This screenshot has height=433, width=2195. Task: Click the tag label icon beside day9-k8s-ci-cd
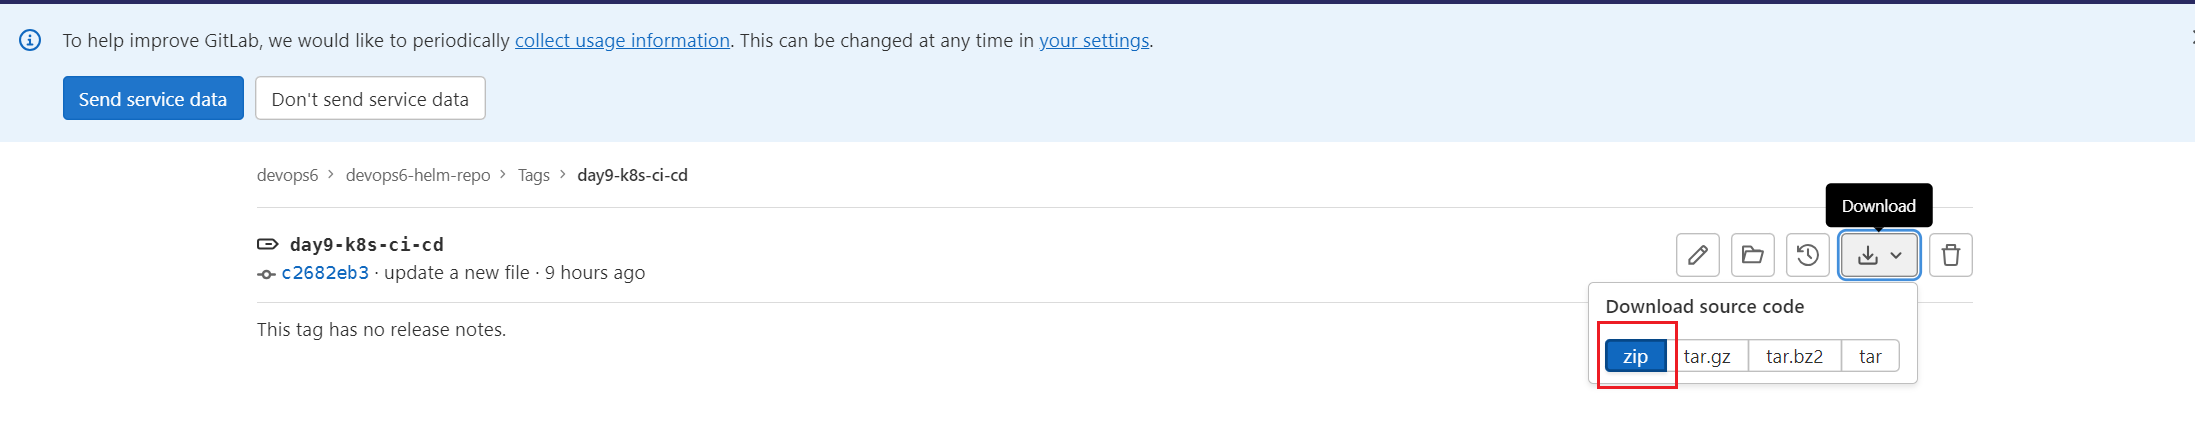click(267, 244)
